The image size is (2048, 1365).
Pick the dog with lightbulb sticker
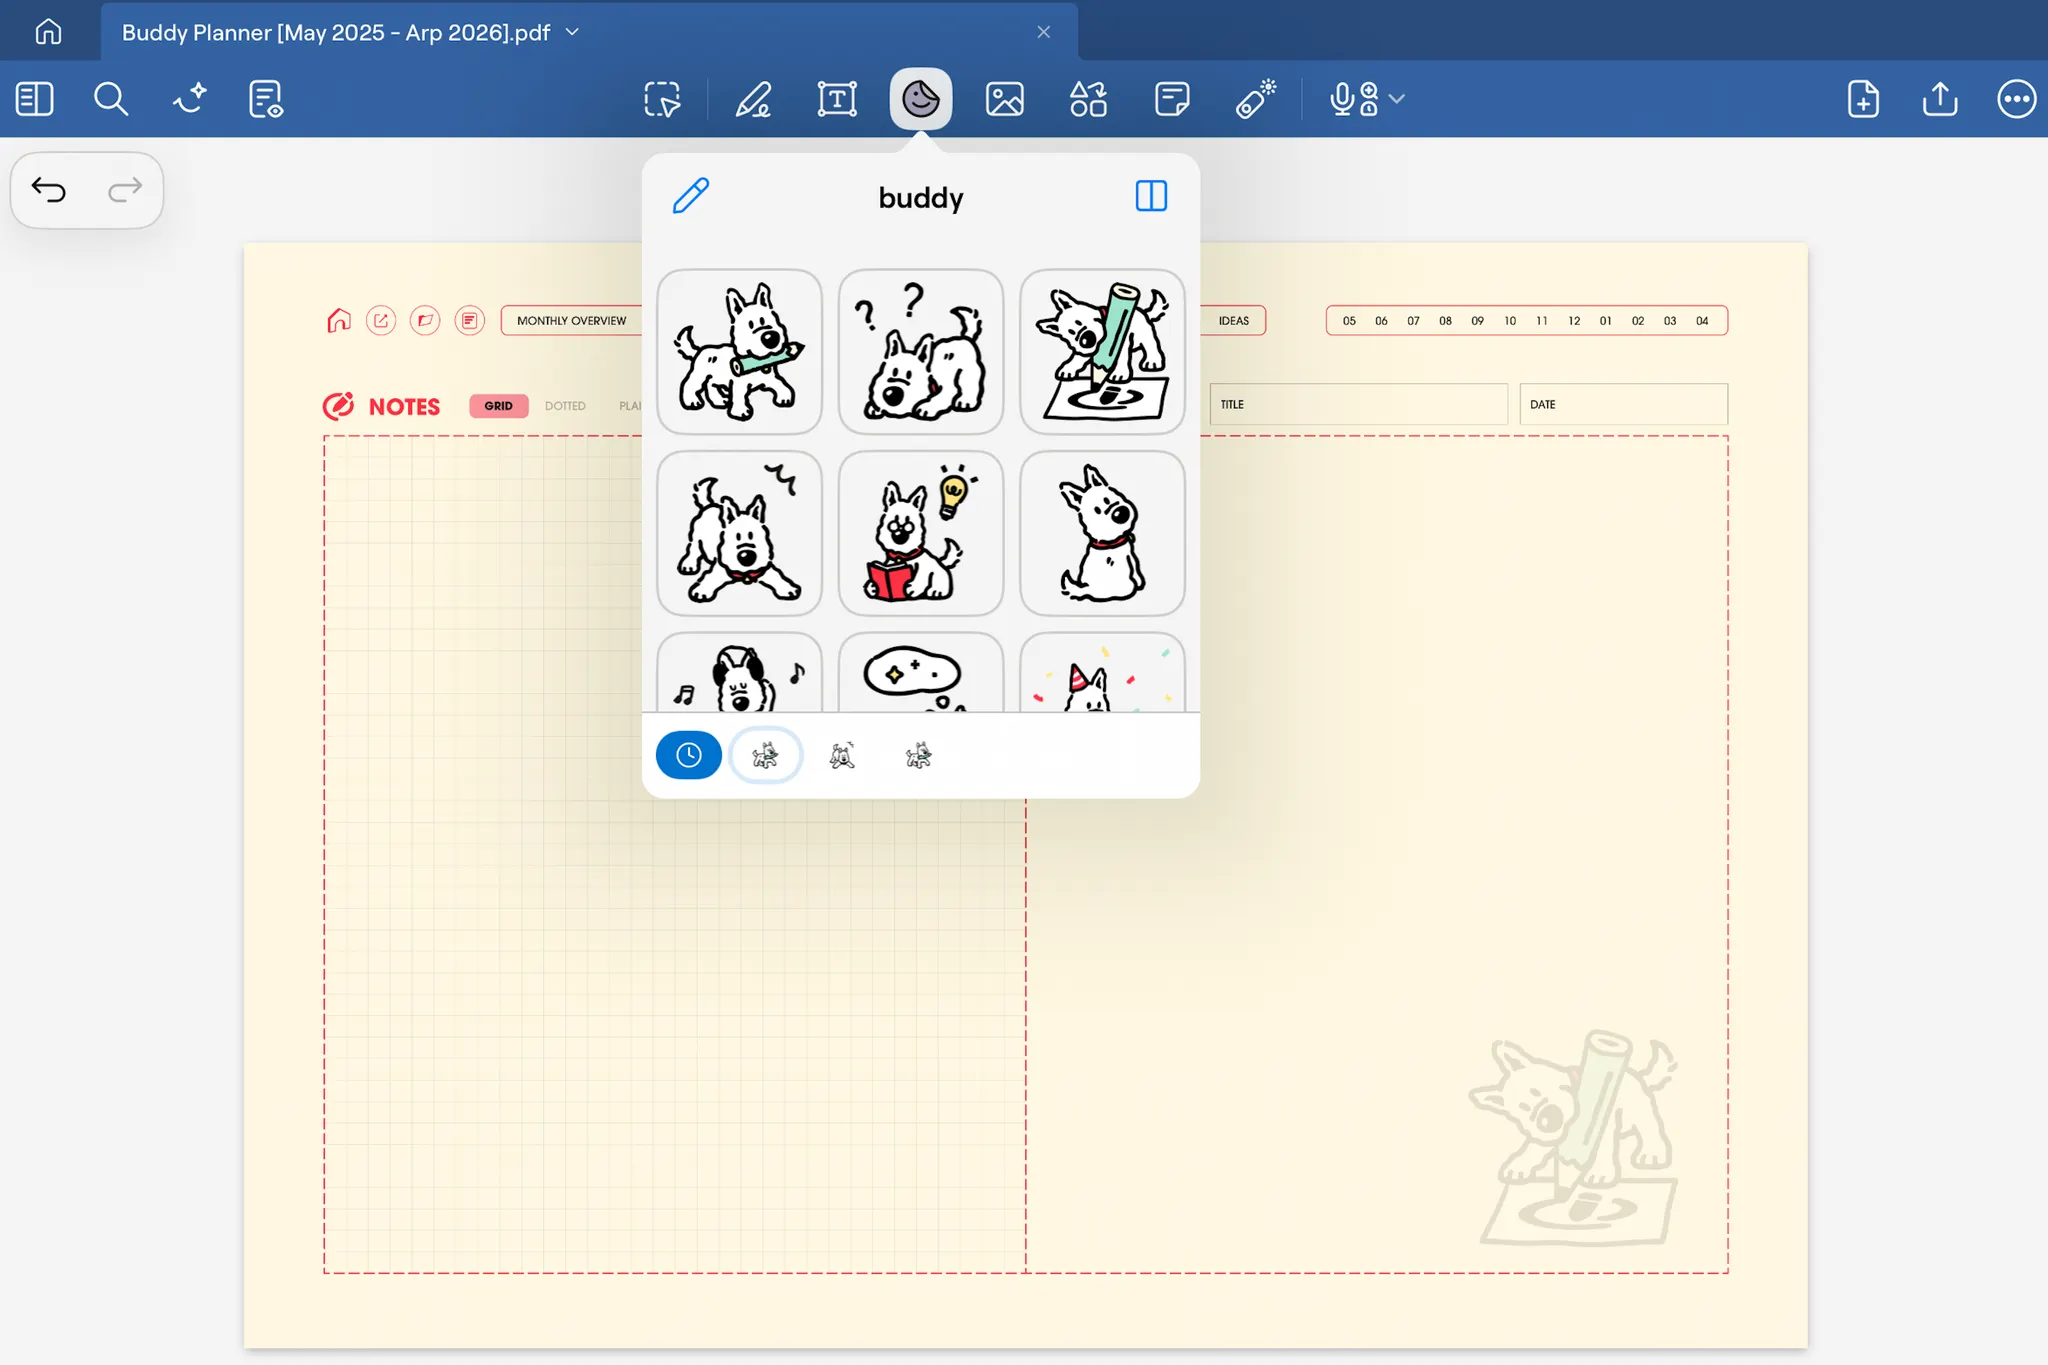(x=920, y=533)
